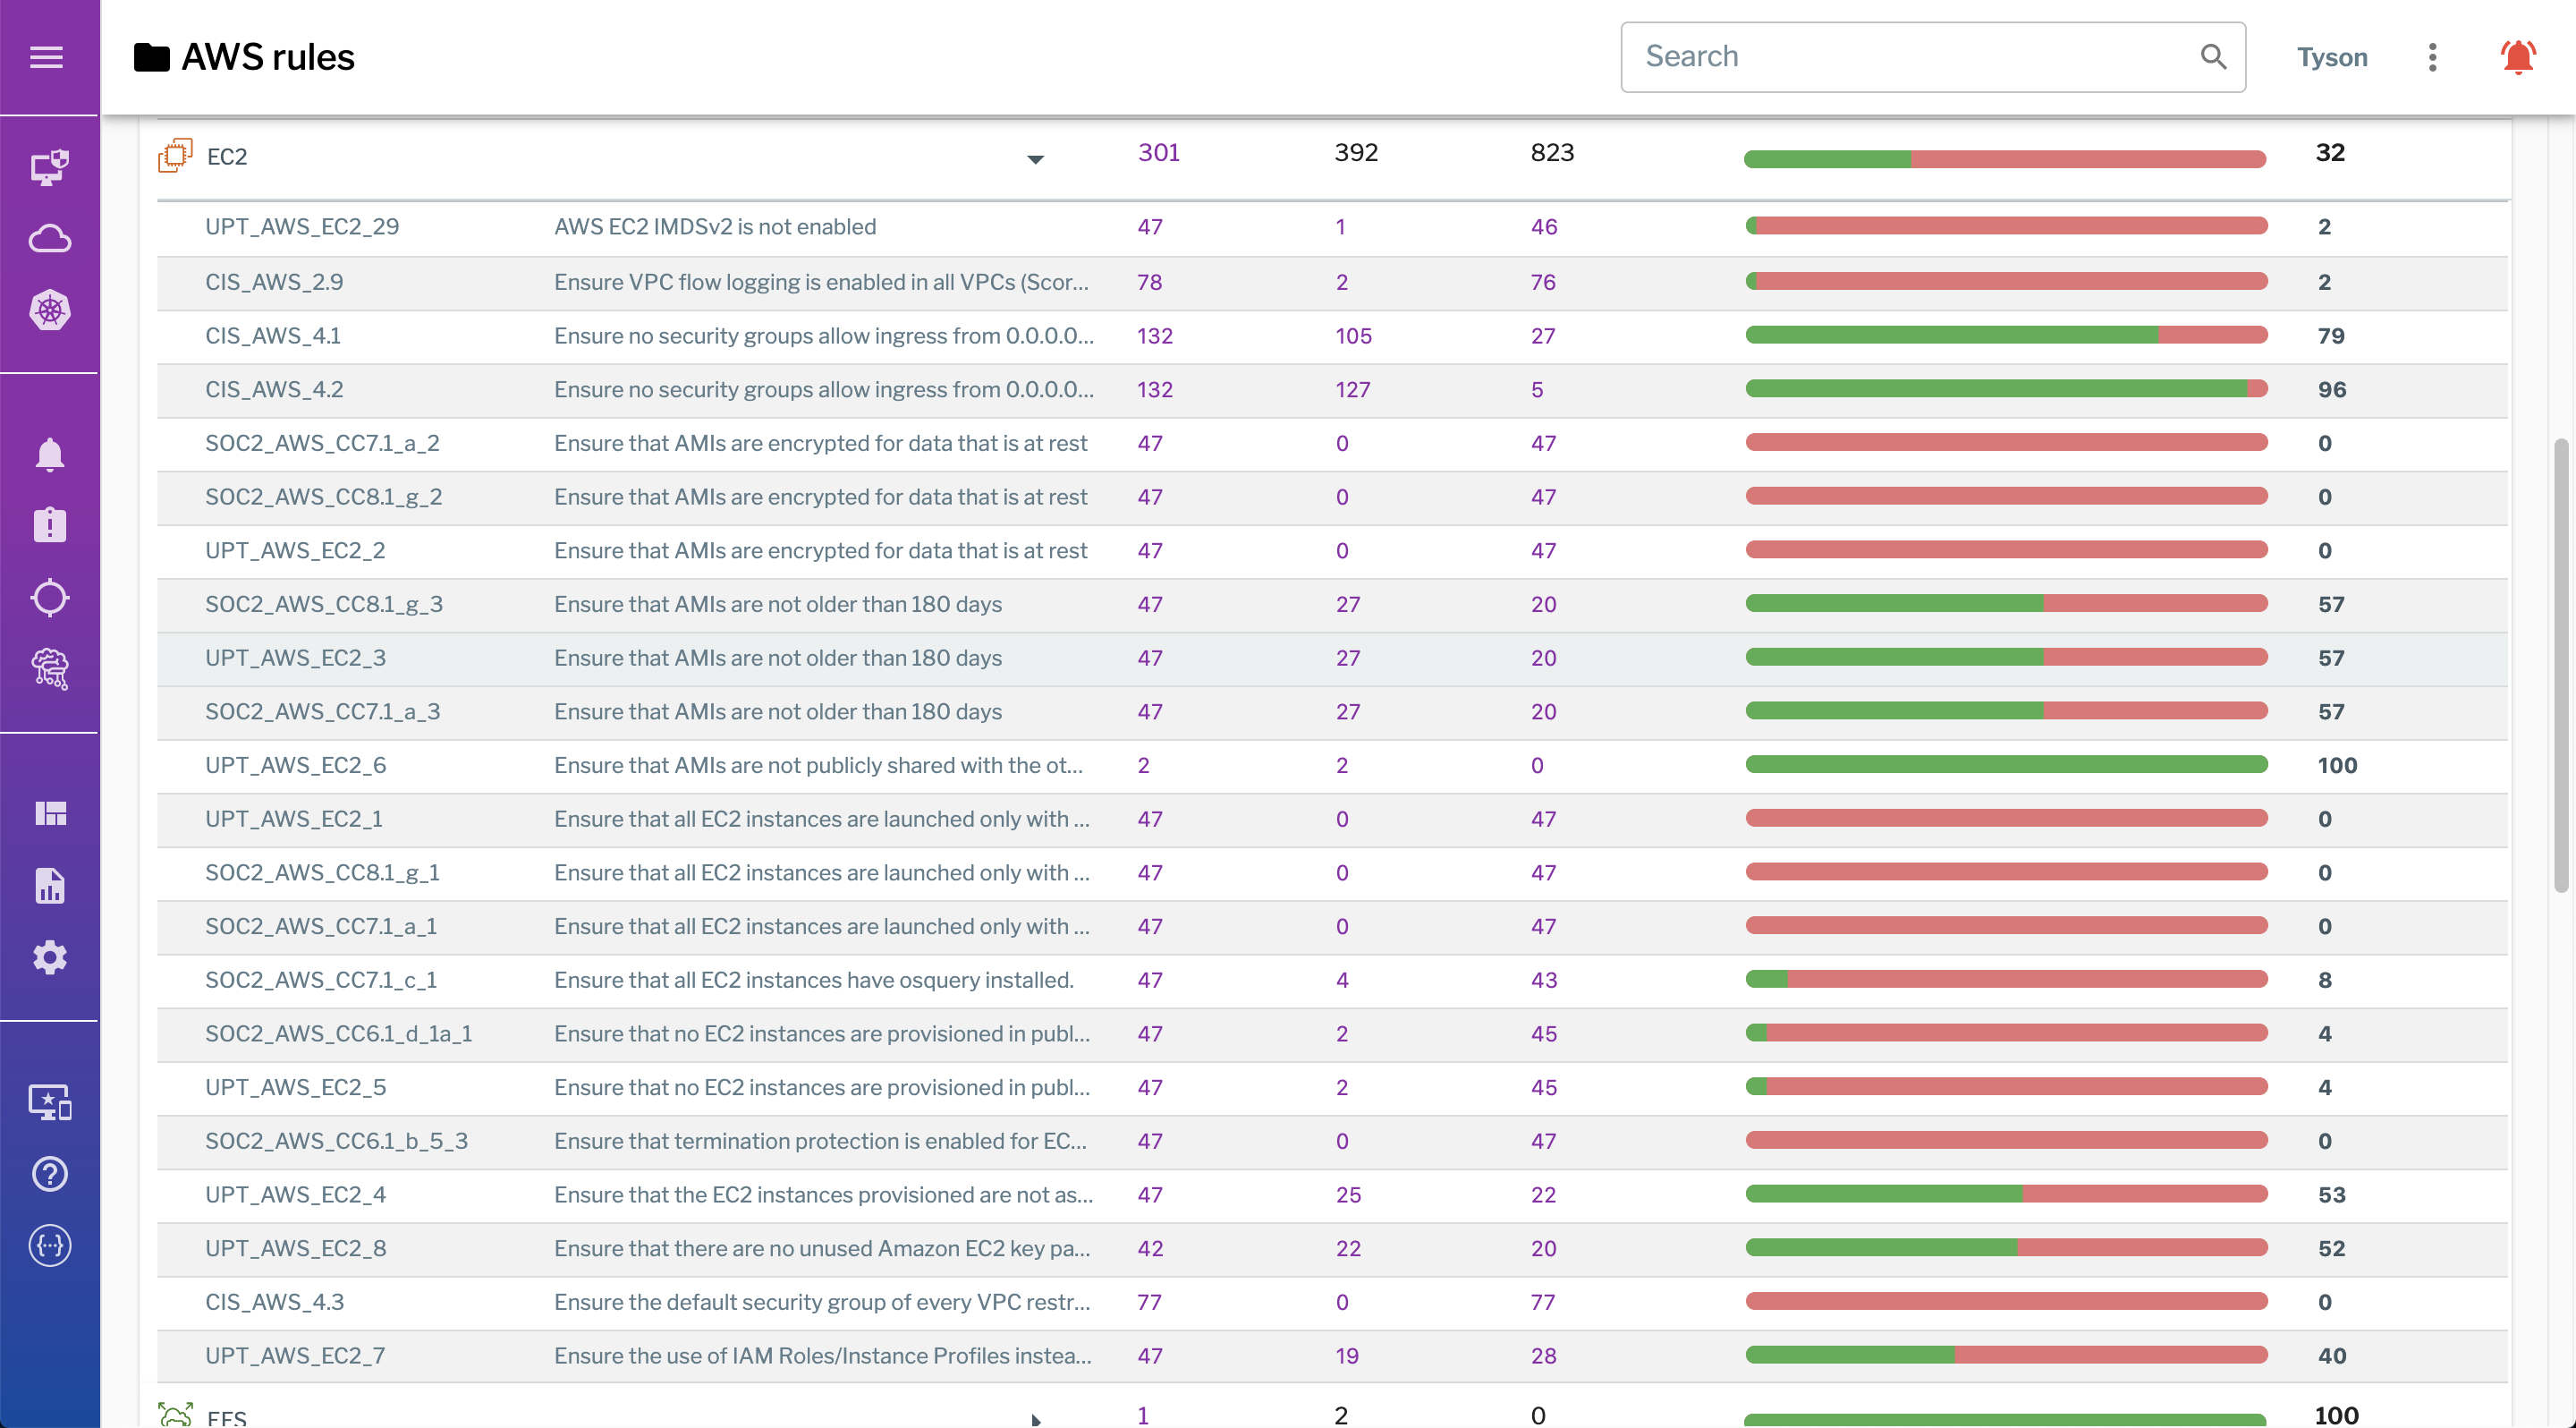Click rule UPT_AWS_EC2_4
The image size is (2576, 1428).
tap(295, 1195)
